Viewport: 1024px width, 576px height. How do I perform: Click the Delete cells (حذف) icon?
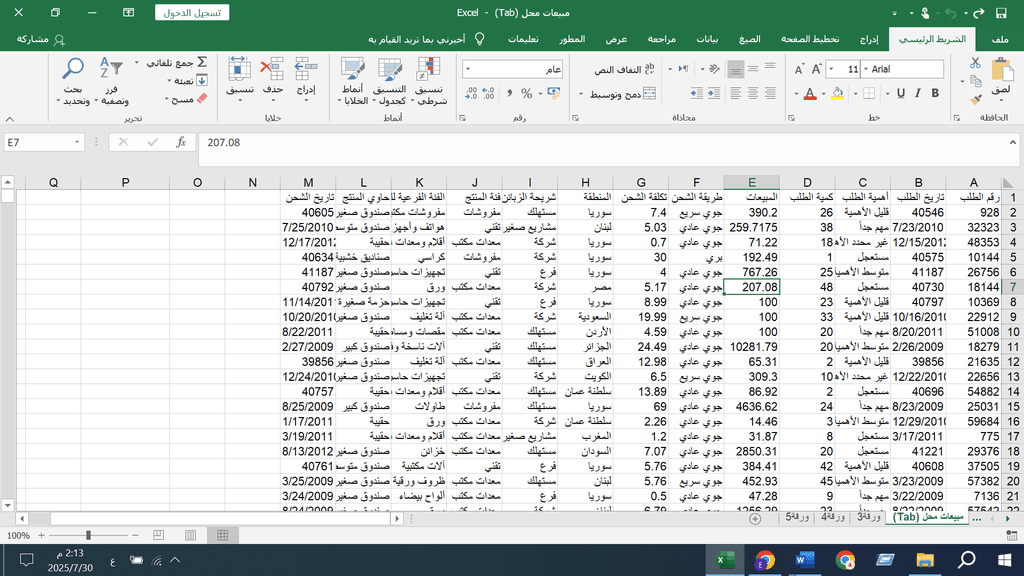point(272,69)
